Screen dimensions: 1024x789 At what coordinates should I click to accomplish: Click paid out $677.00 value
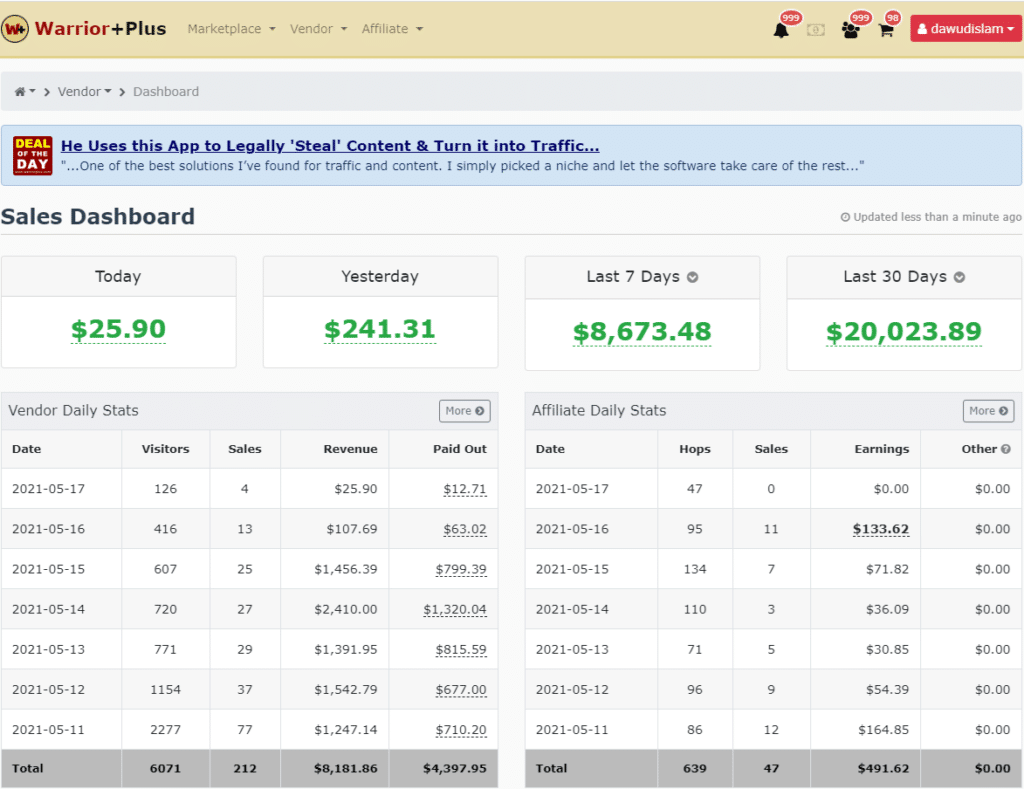coord(461,690)
